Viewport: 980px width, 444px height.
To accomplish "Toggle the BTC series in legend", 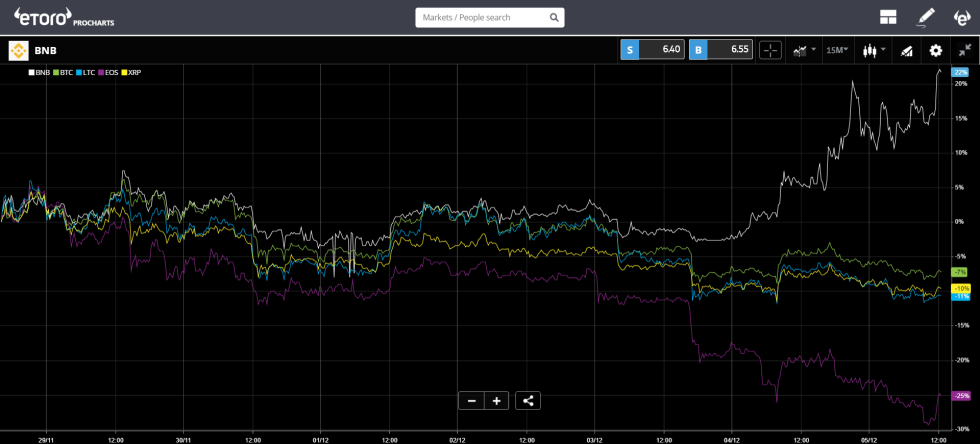I will pyautogui.click(x=63, y=73).
